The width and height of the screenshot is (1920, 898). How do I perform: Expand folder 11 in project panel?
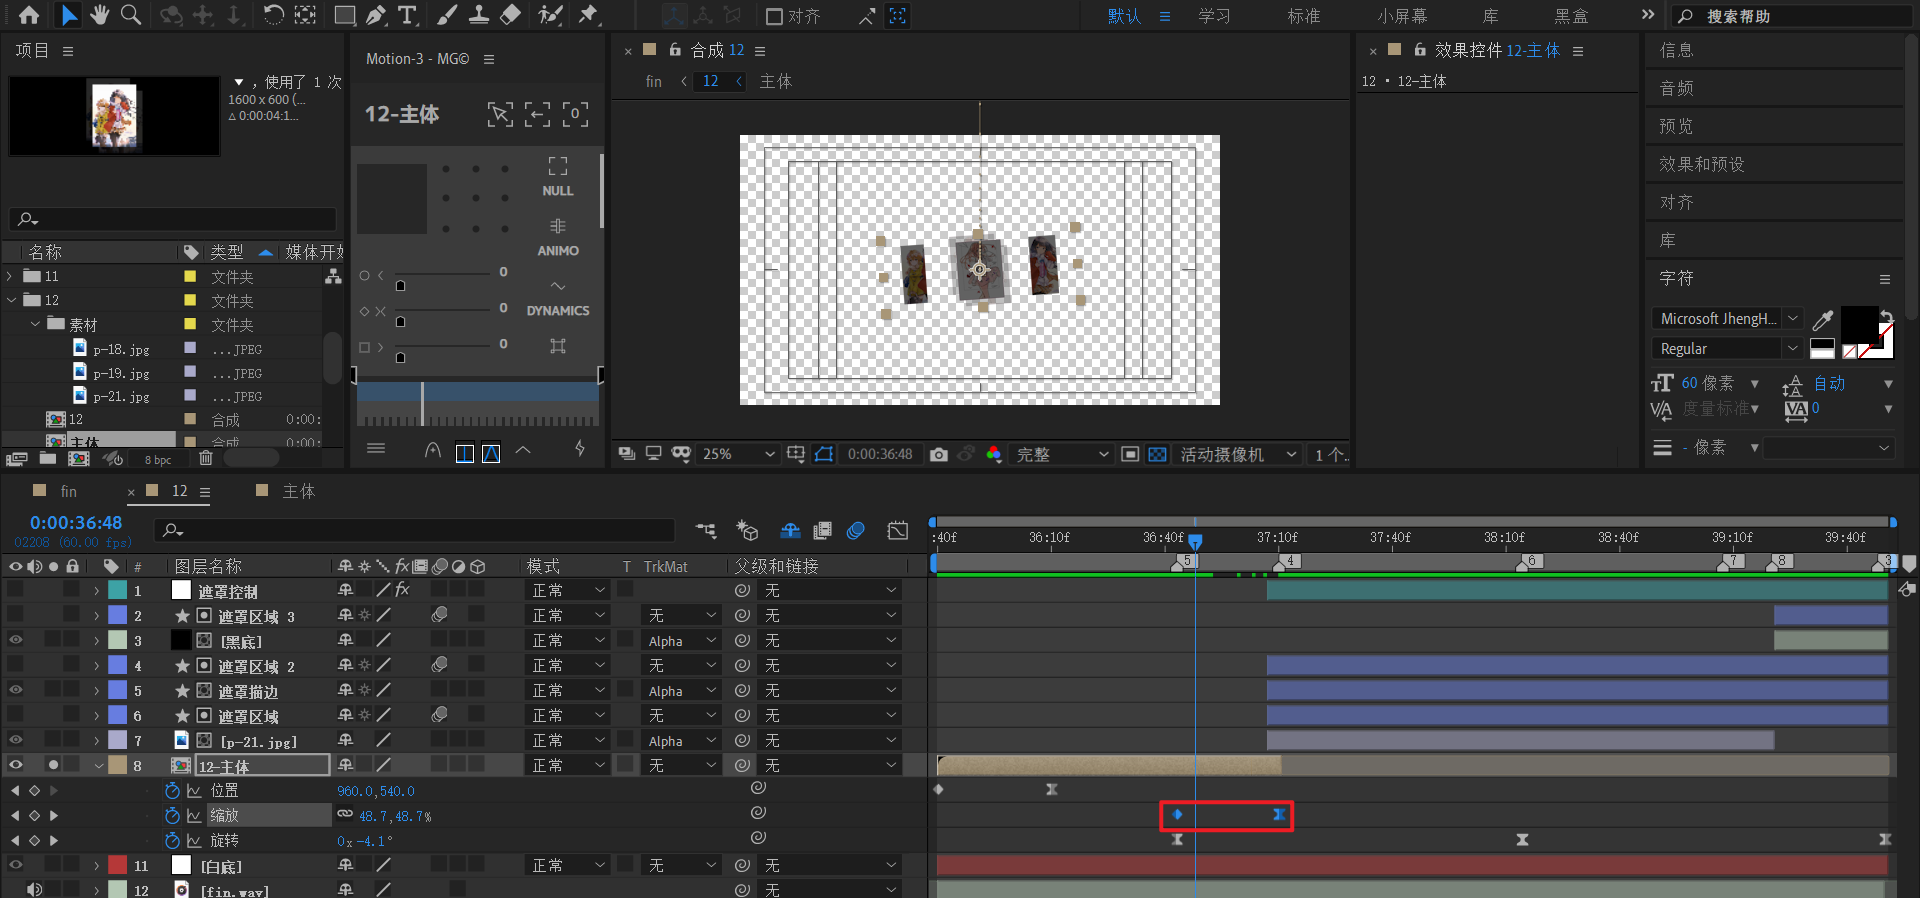coord(10,276)
